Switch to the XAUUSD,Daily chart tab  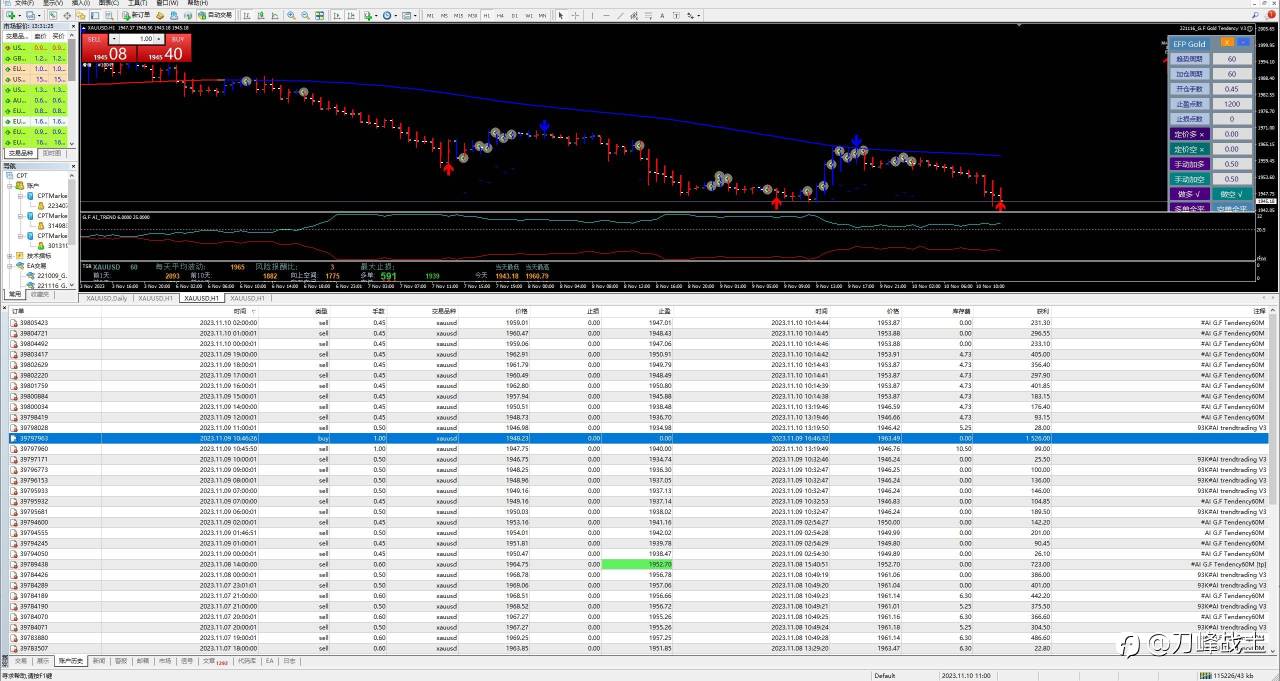[106, 298]
